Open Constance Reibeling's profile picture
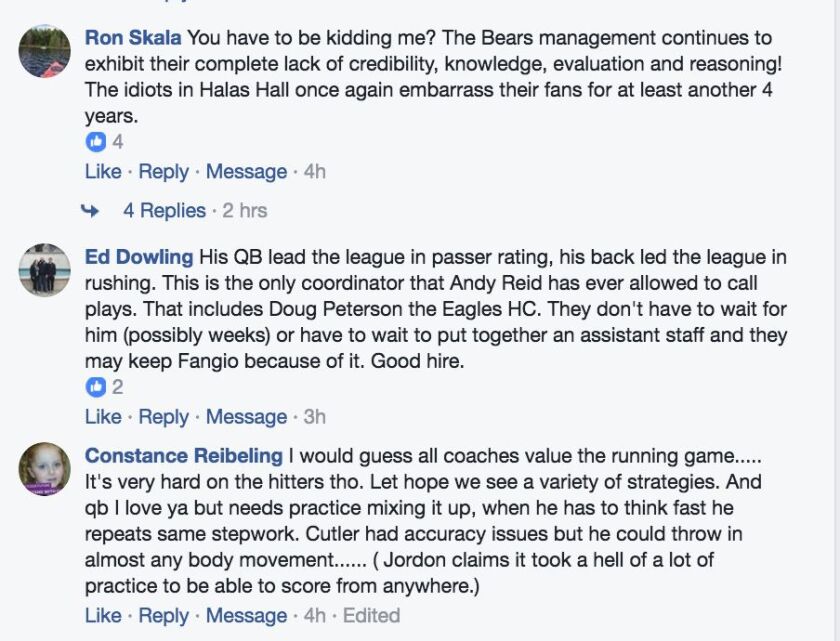Viewport: 840px width, 641px height. [x=44, y=469]
